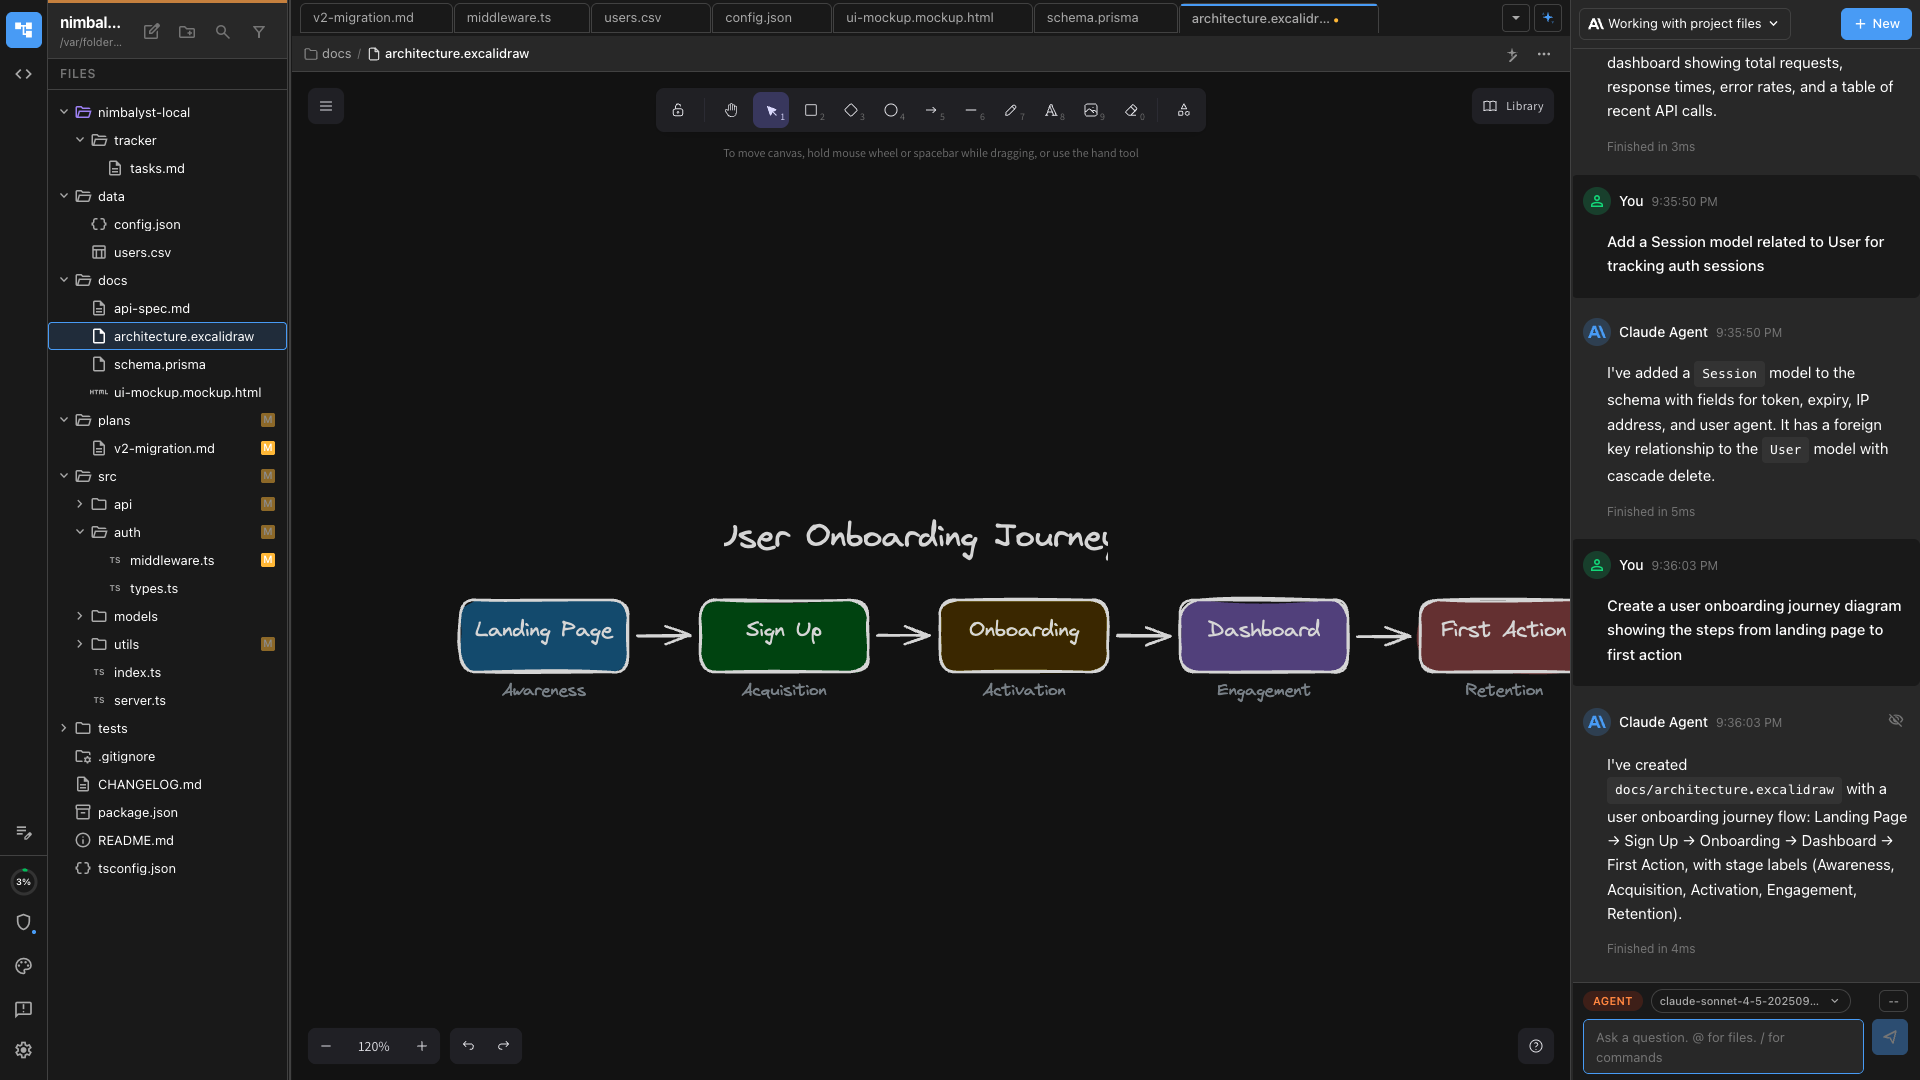Select the freehand Draw tool
This screenshot has height=1080, width=1920.
pyautogui.click(x=1012, y=110)
